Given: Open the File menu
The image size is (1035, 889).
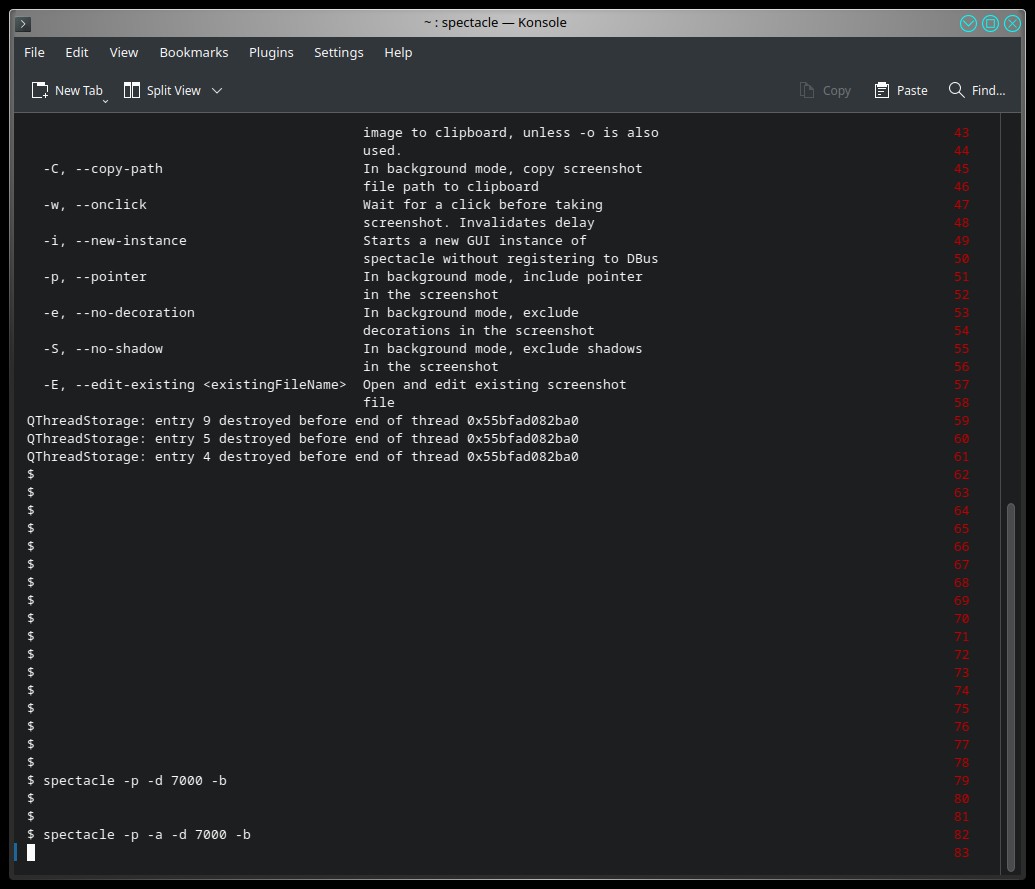Looking at the screenshot, I should click(34, 53).
